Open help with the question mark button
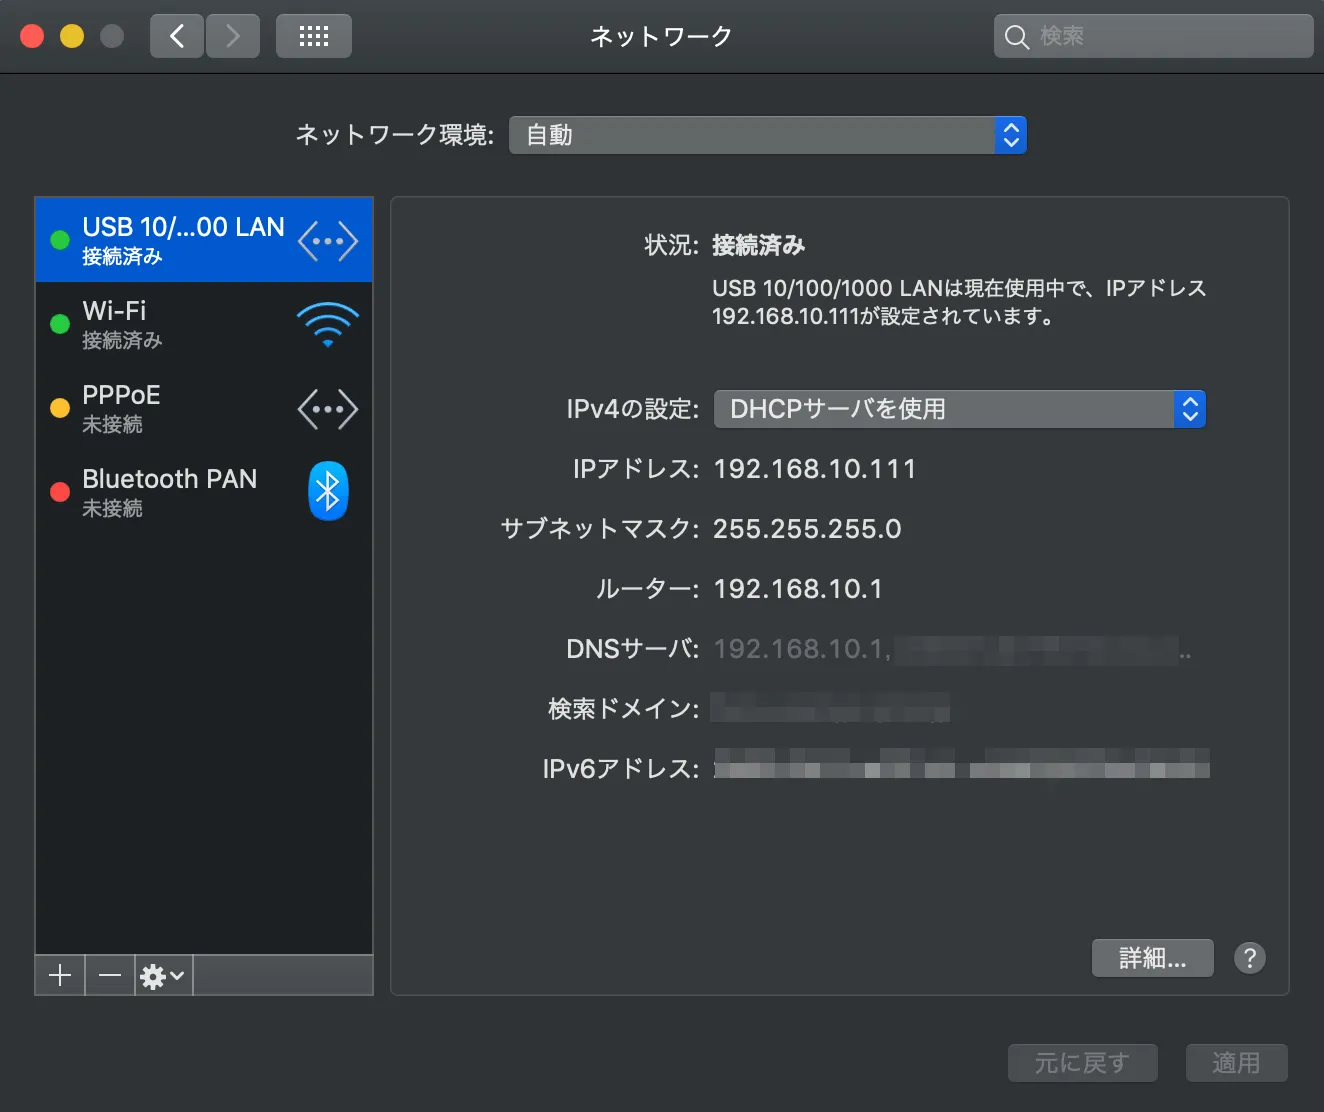 coord(1250,958)
